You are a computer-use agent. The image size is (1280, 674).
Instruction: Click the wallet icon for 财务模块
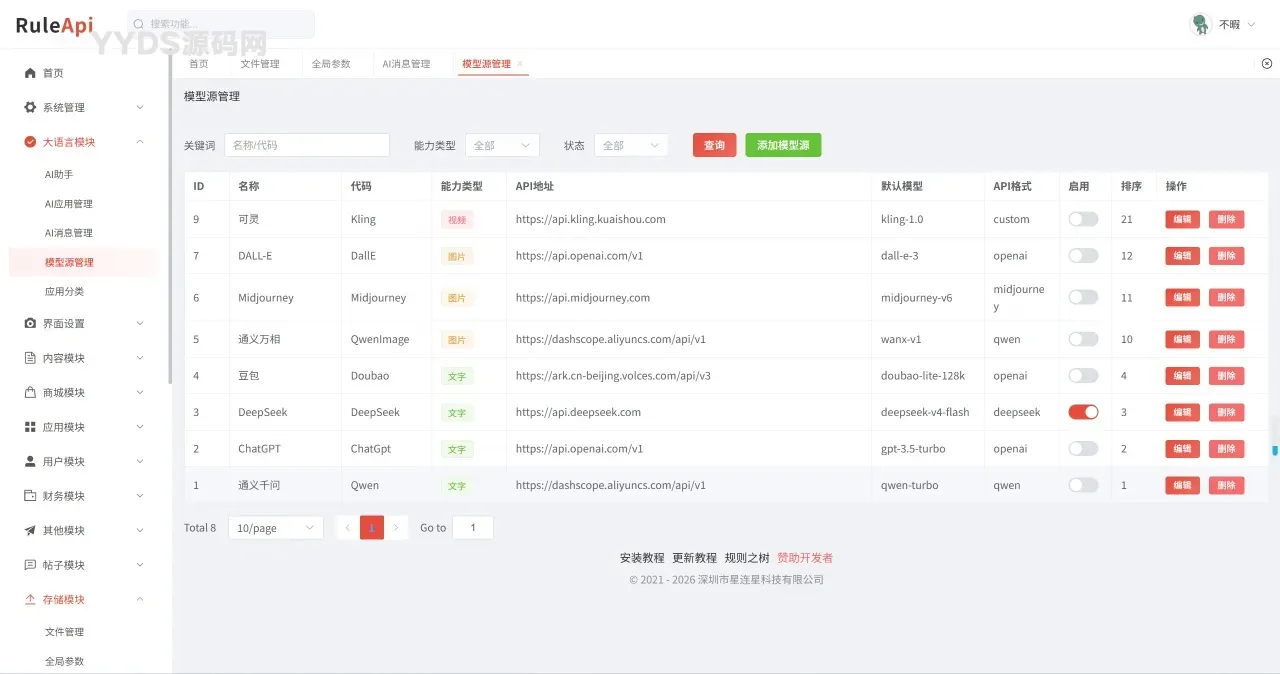point(30,496)
